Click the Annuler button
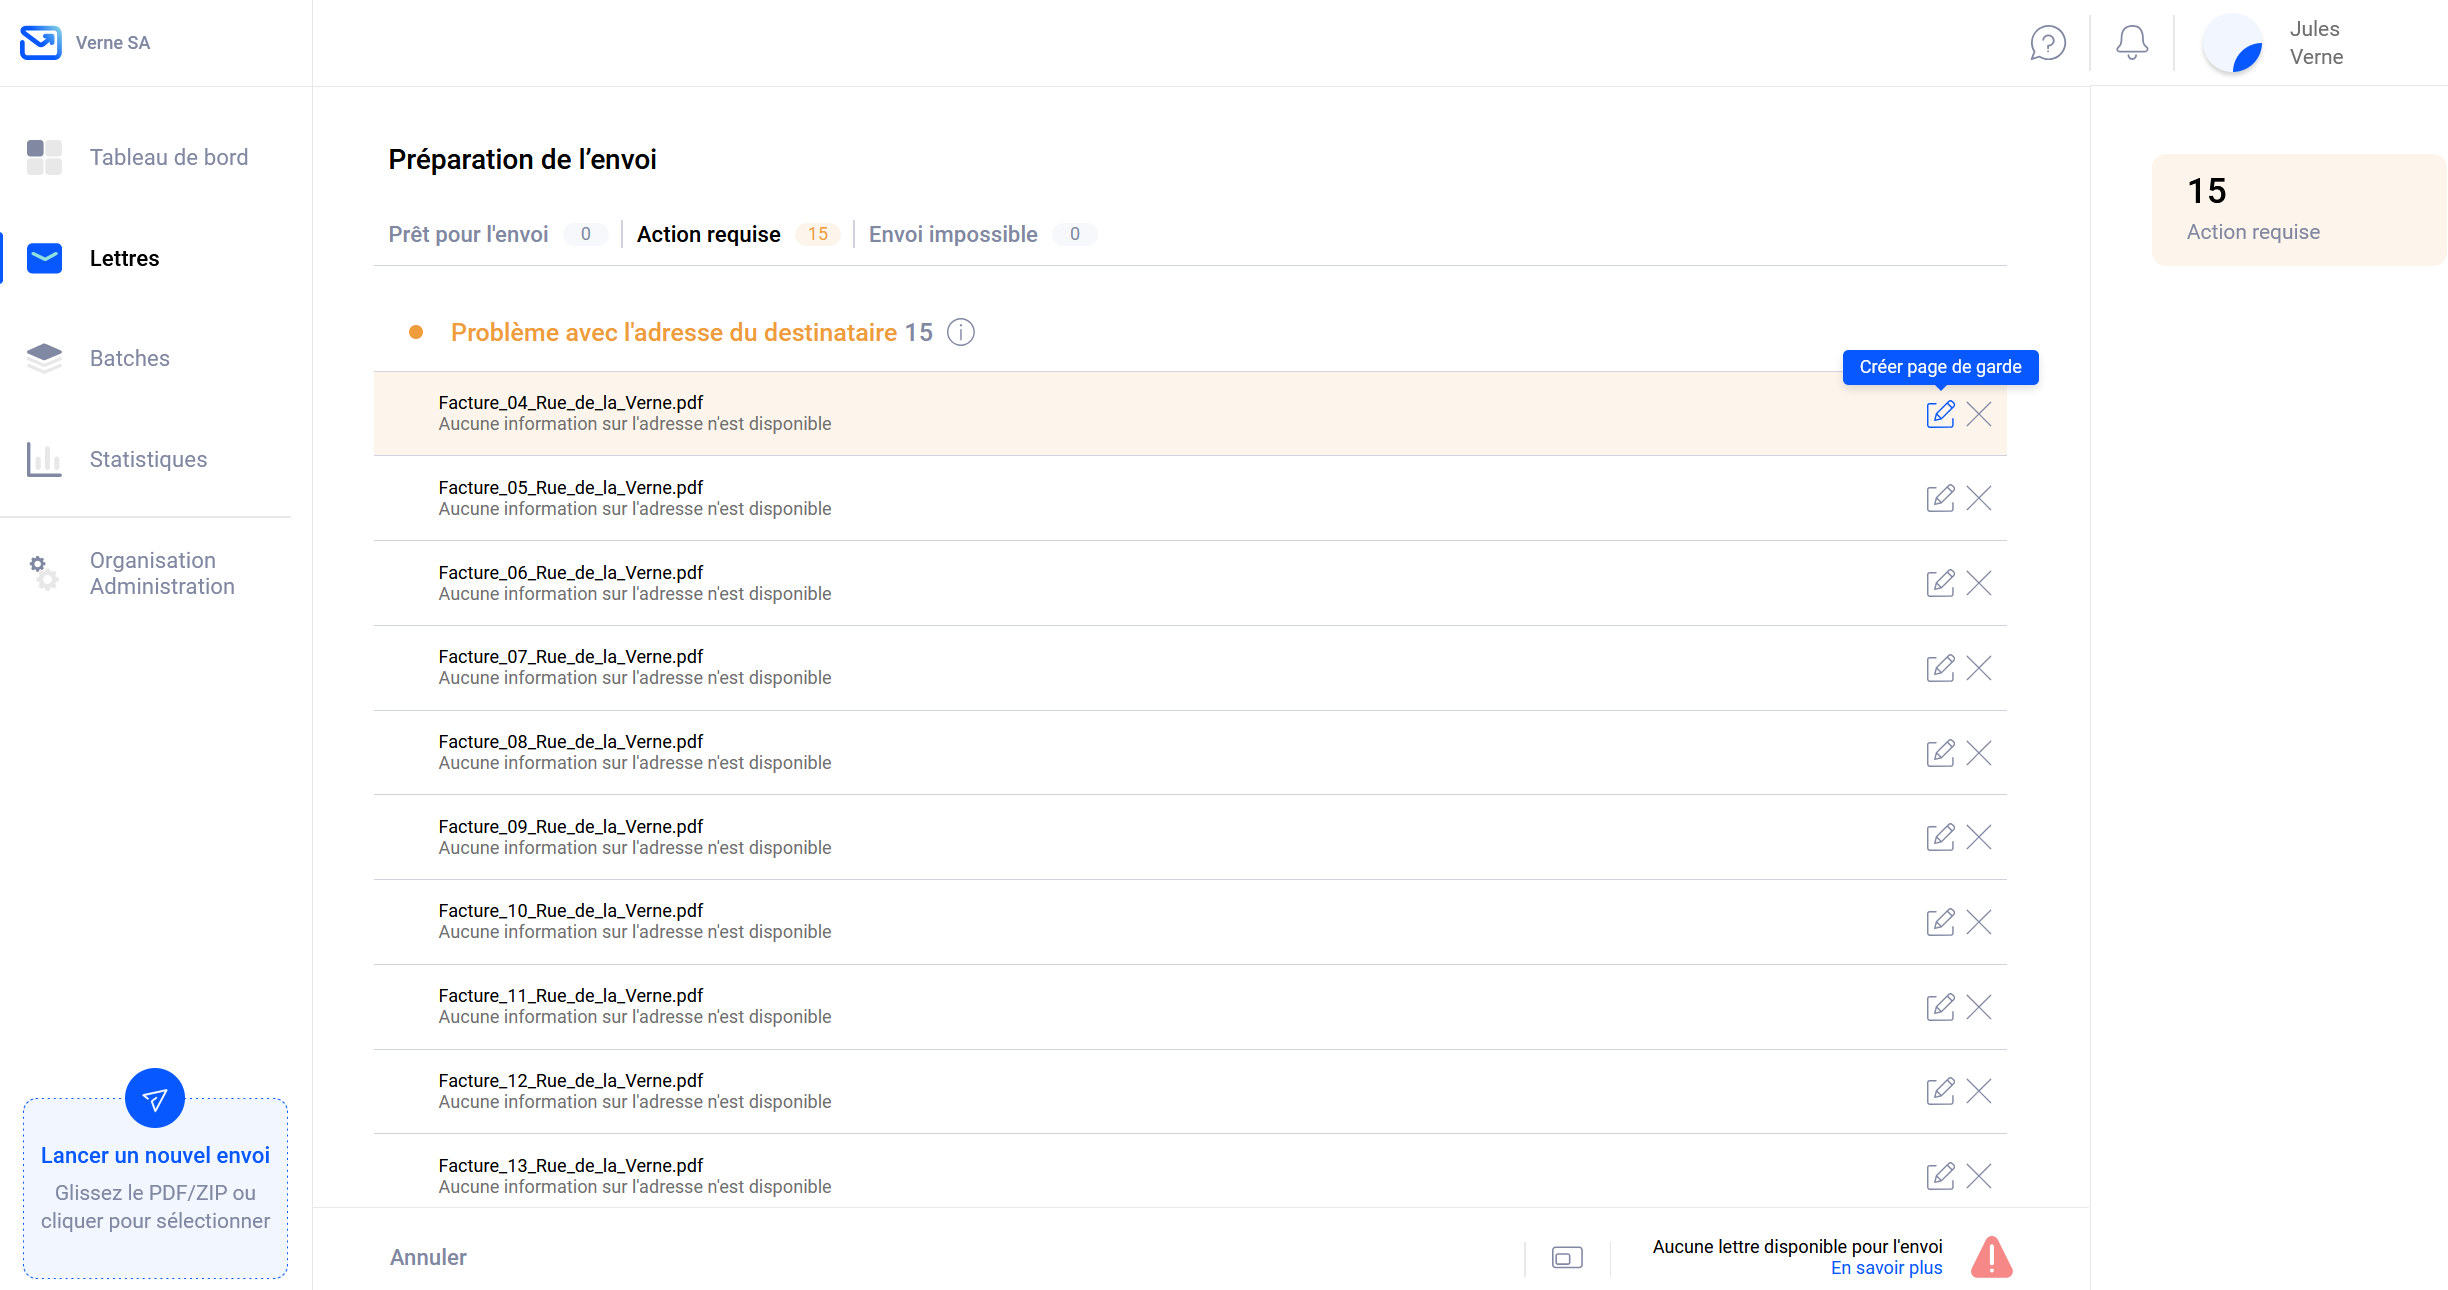This screenshot has height=1290, width=2448. 428,1257
